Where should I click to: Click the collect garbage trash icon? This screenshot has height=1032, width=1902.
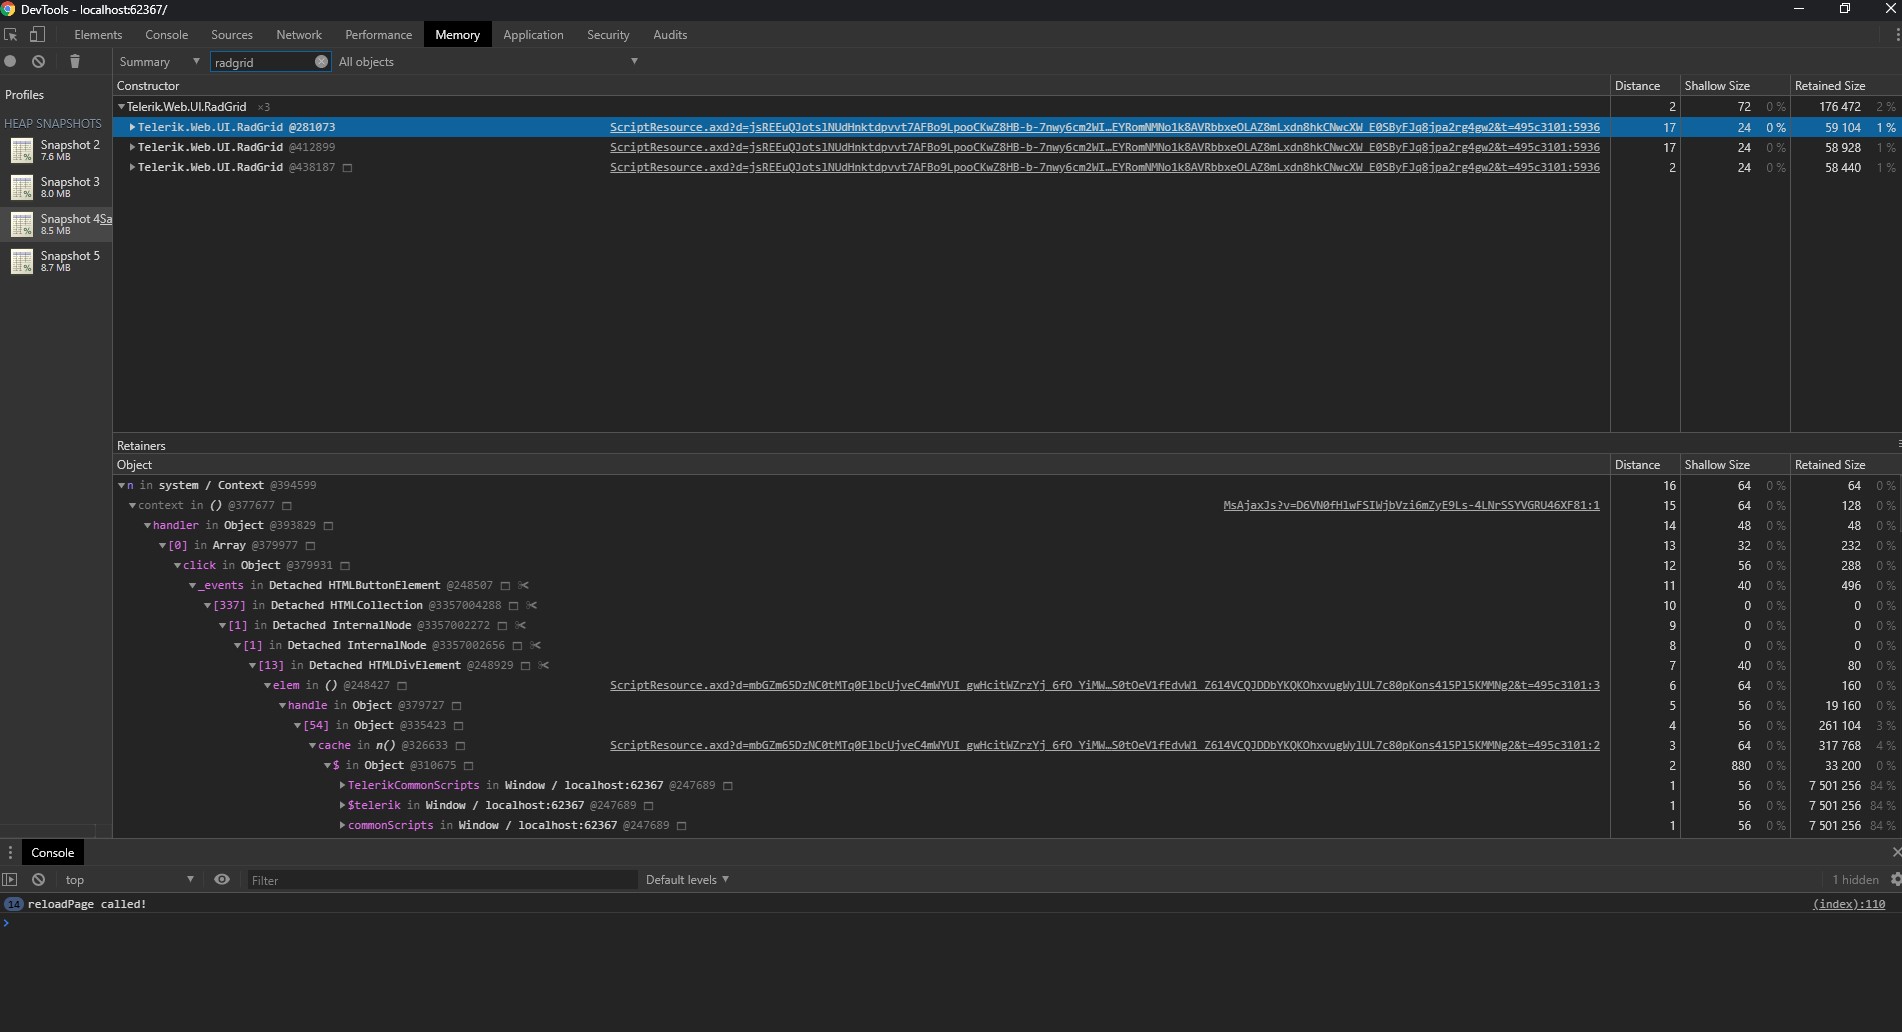coord(75,61)
